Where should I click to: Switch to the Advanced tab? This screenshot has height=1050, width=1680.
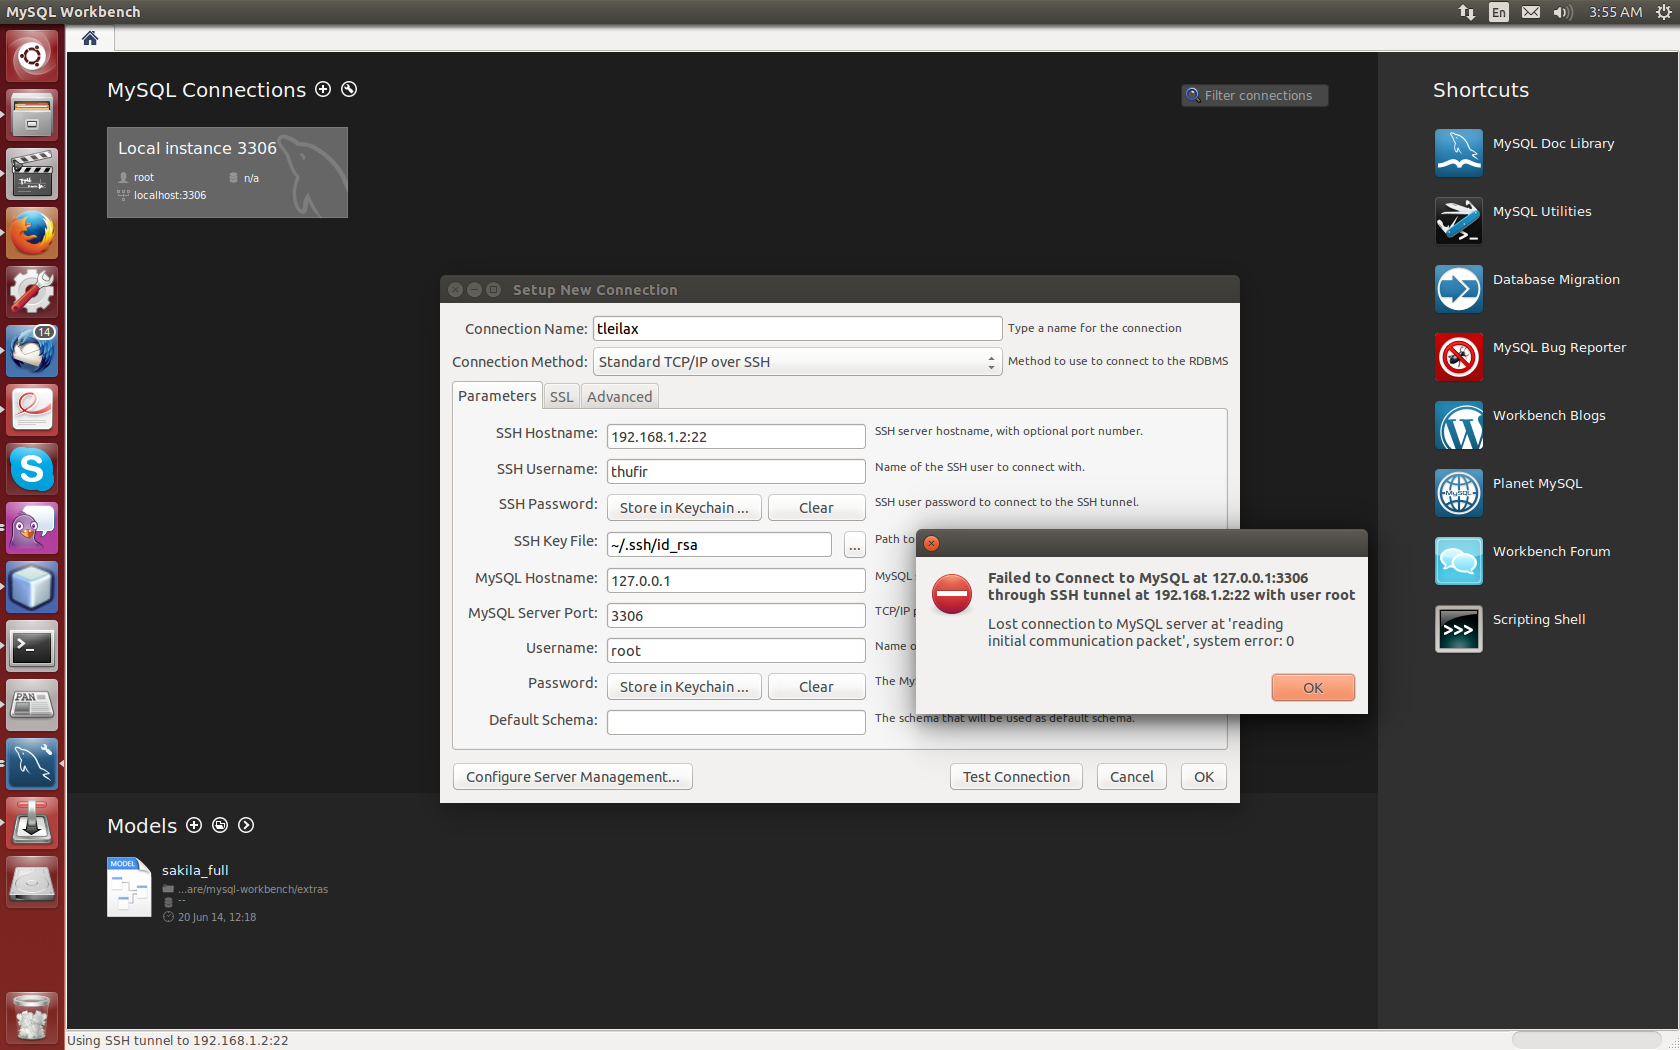click(619, 397)
